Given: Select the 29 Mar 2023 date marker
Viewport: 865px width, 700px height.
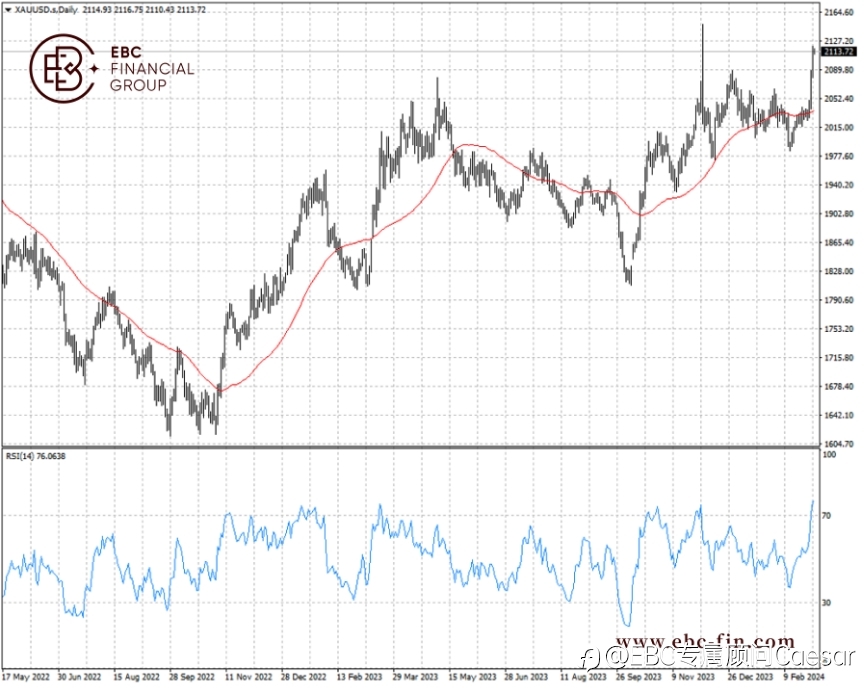Looking at the screenshot, I should click(x=415, y=677).
